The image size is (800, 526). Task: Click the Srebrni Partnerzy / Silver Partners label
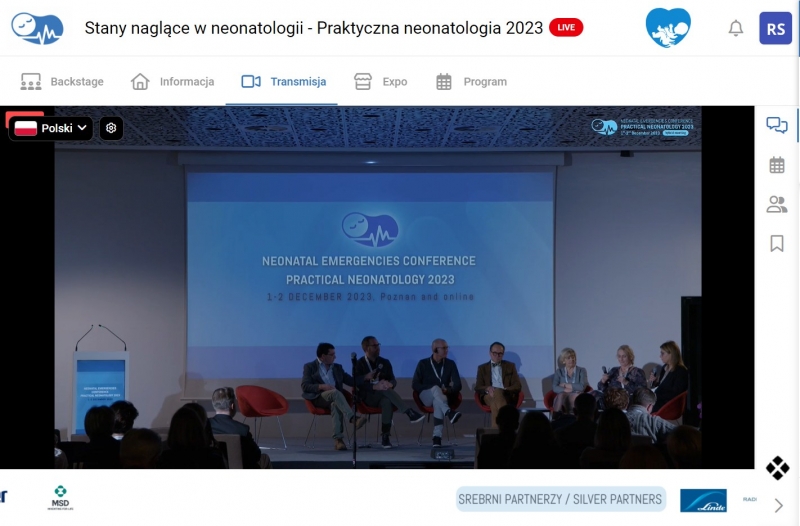pos(560,499)
